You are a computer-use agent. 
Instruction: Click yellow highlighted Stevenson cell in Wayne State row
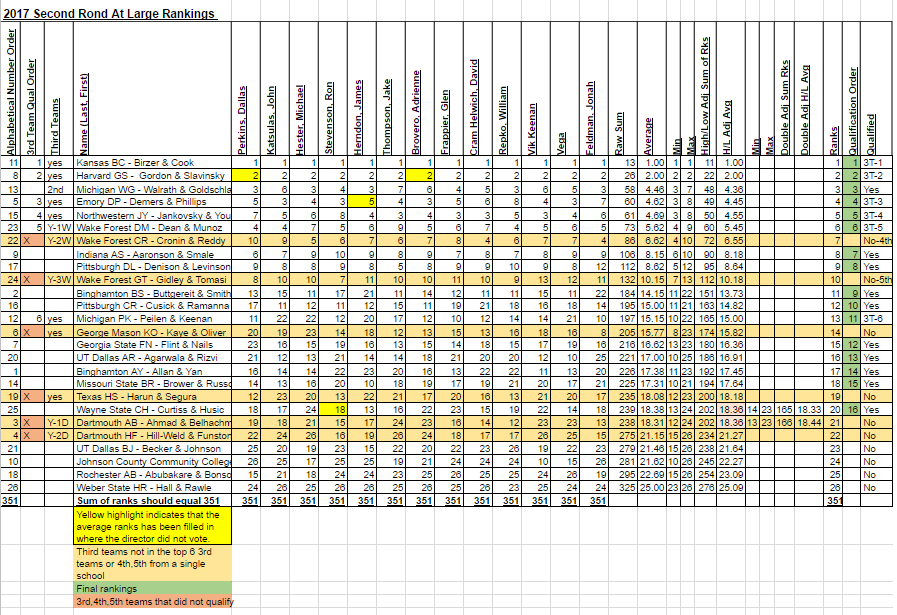333,410
